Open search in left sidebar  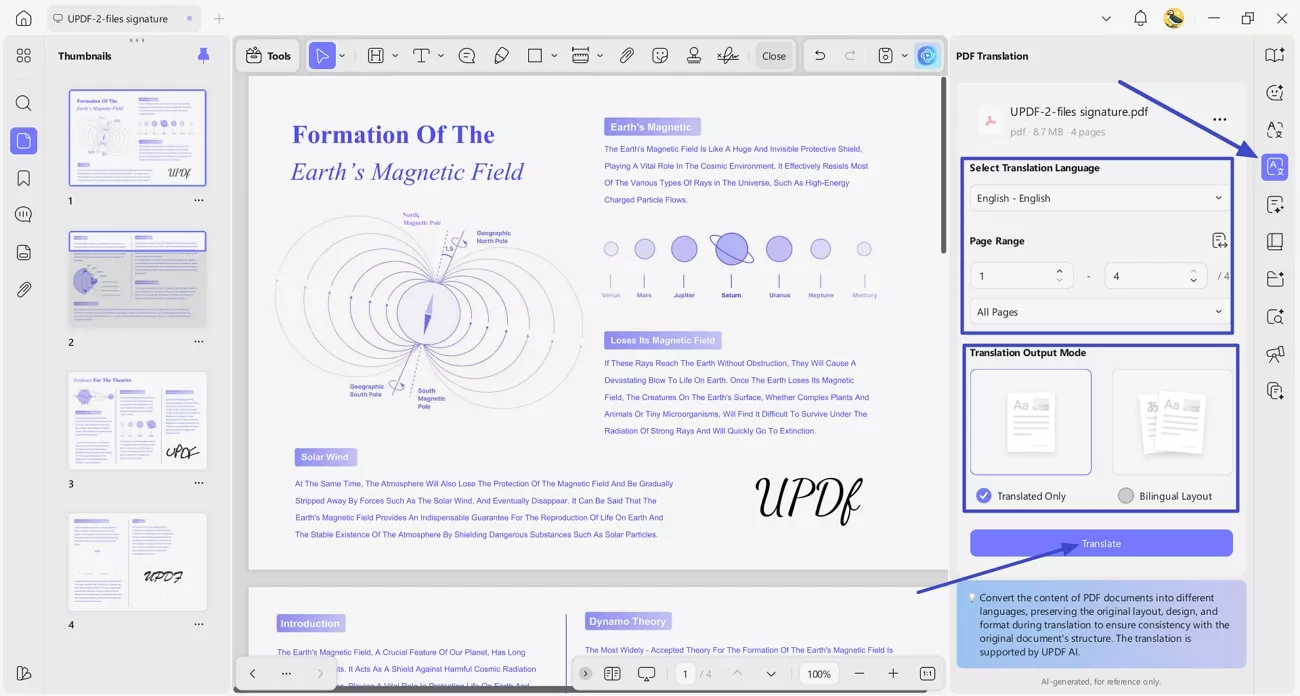(24, 103)
